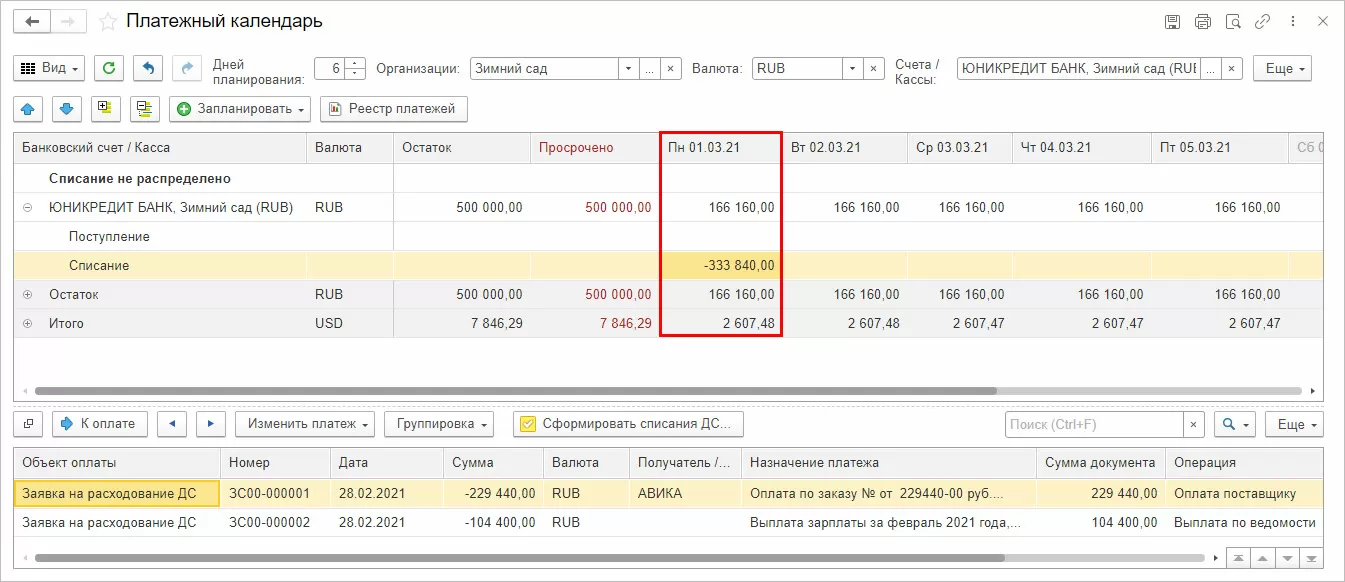Click the Счета / Кассы input field
The image size is (1345, 582).
tap(1078, 68)
